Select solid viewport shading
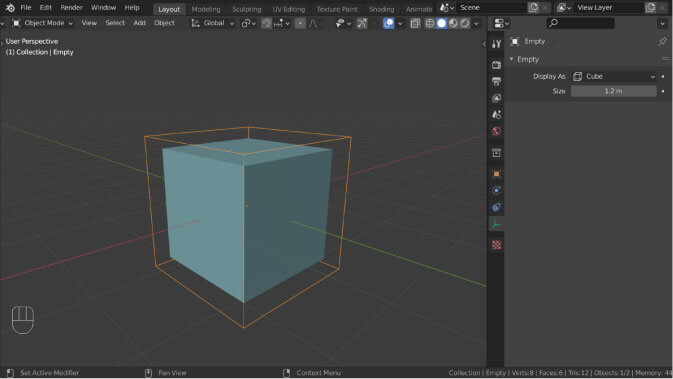673x379 pixels. [441, 23]
